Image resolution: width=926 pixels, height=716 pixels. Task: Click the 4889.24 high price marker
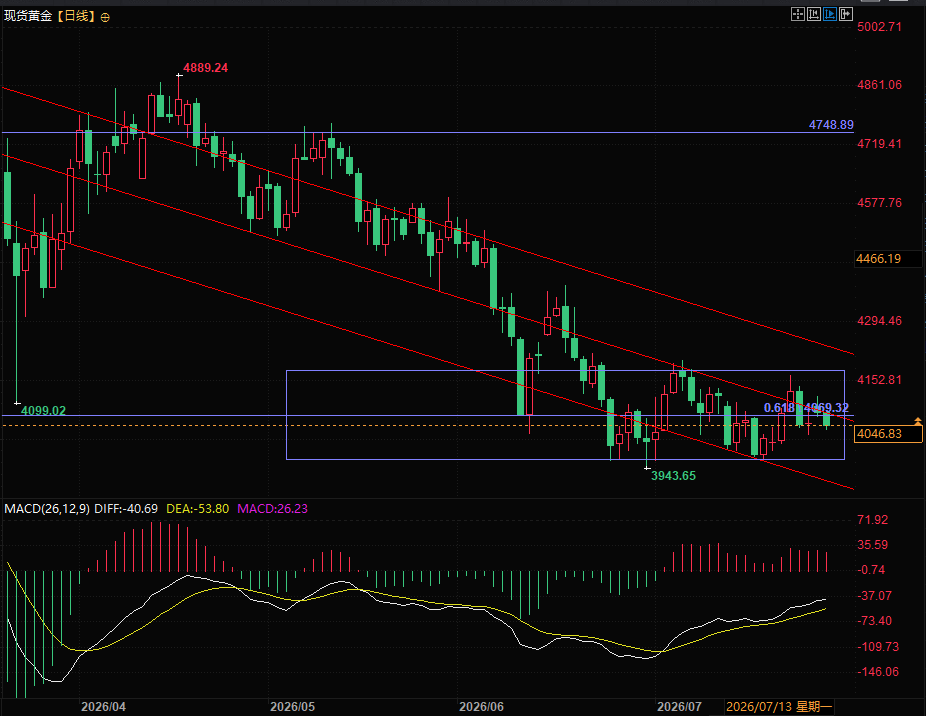point(206,68)
